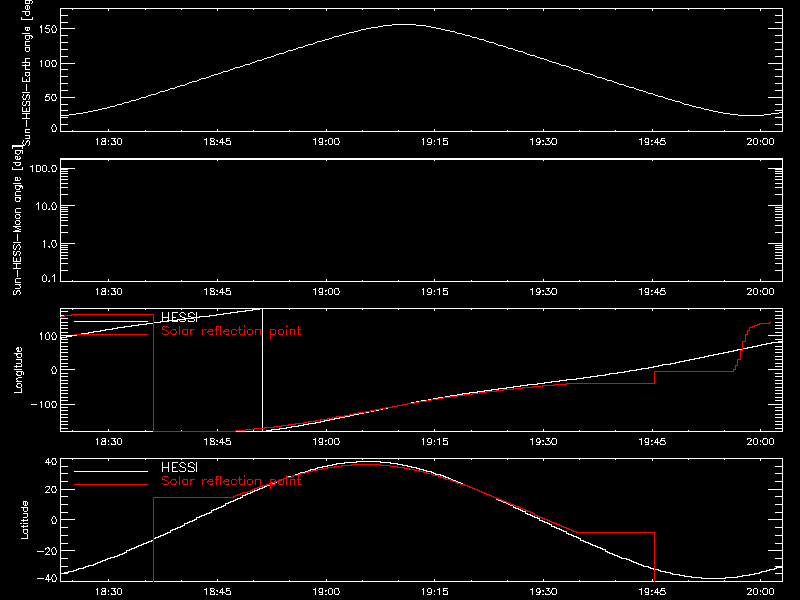Select the 150 tick on Earth angle axis
The image size is (800, 600).
[x=48, y=29]
